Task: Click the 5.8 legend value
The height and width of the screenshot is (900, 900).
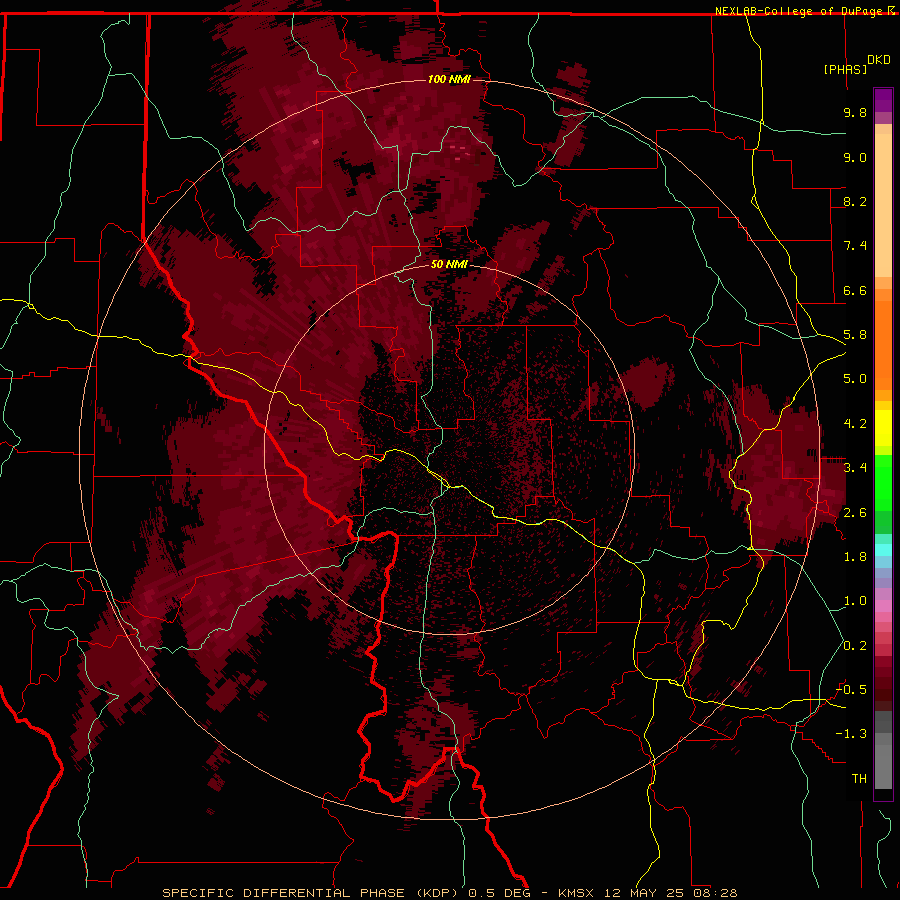Action: point(855,335)
